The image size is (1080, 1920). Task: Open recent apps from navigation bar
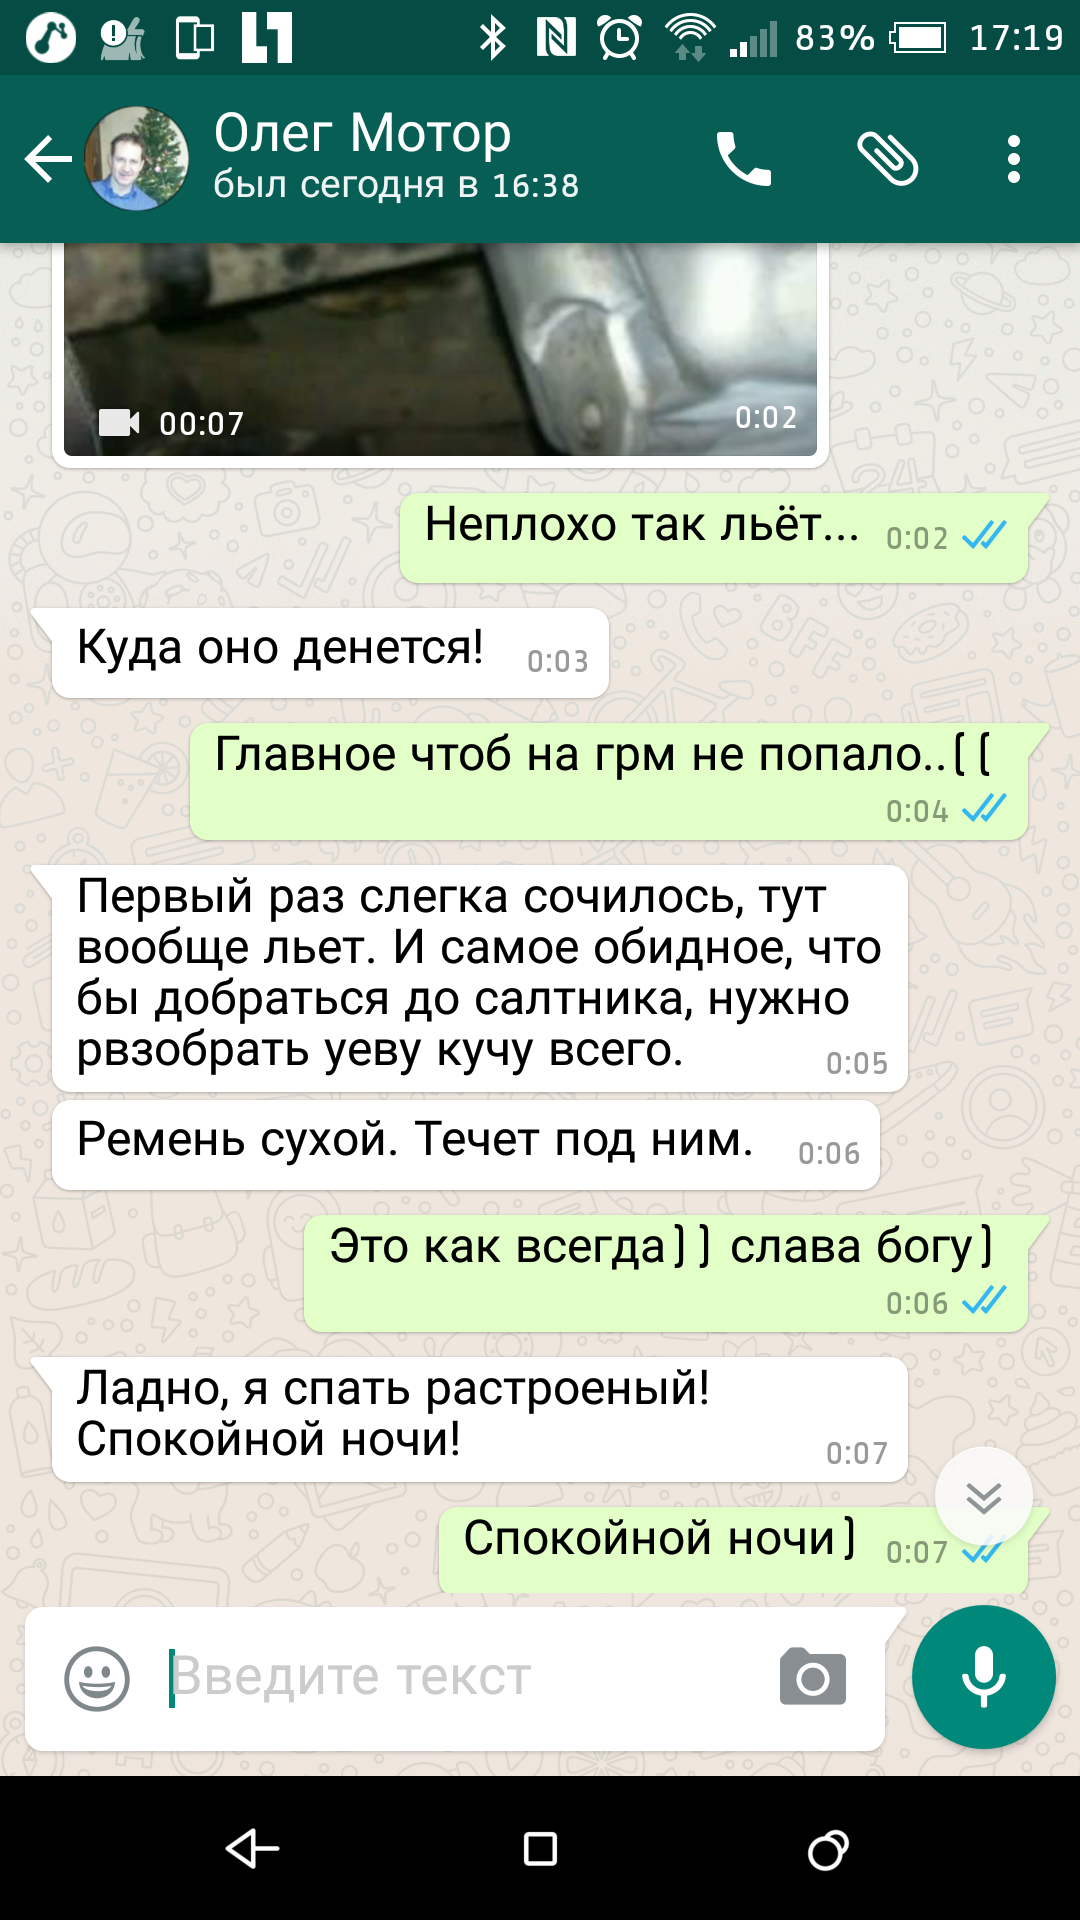pyautogui.click(x=828, y=1849)
